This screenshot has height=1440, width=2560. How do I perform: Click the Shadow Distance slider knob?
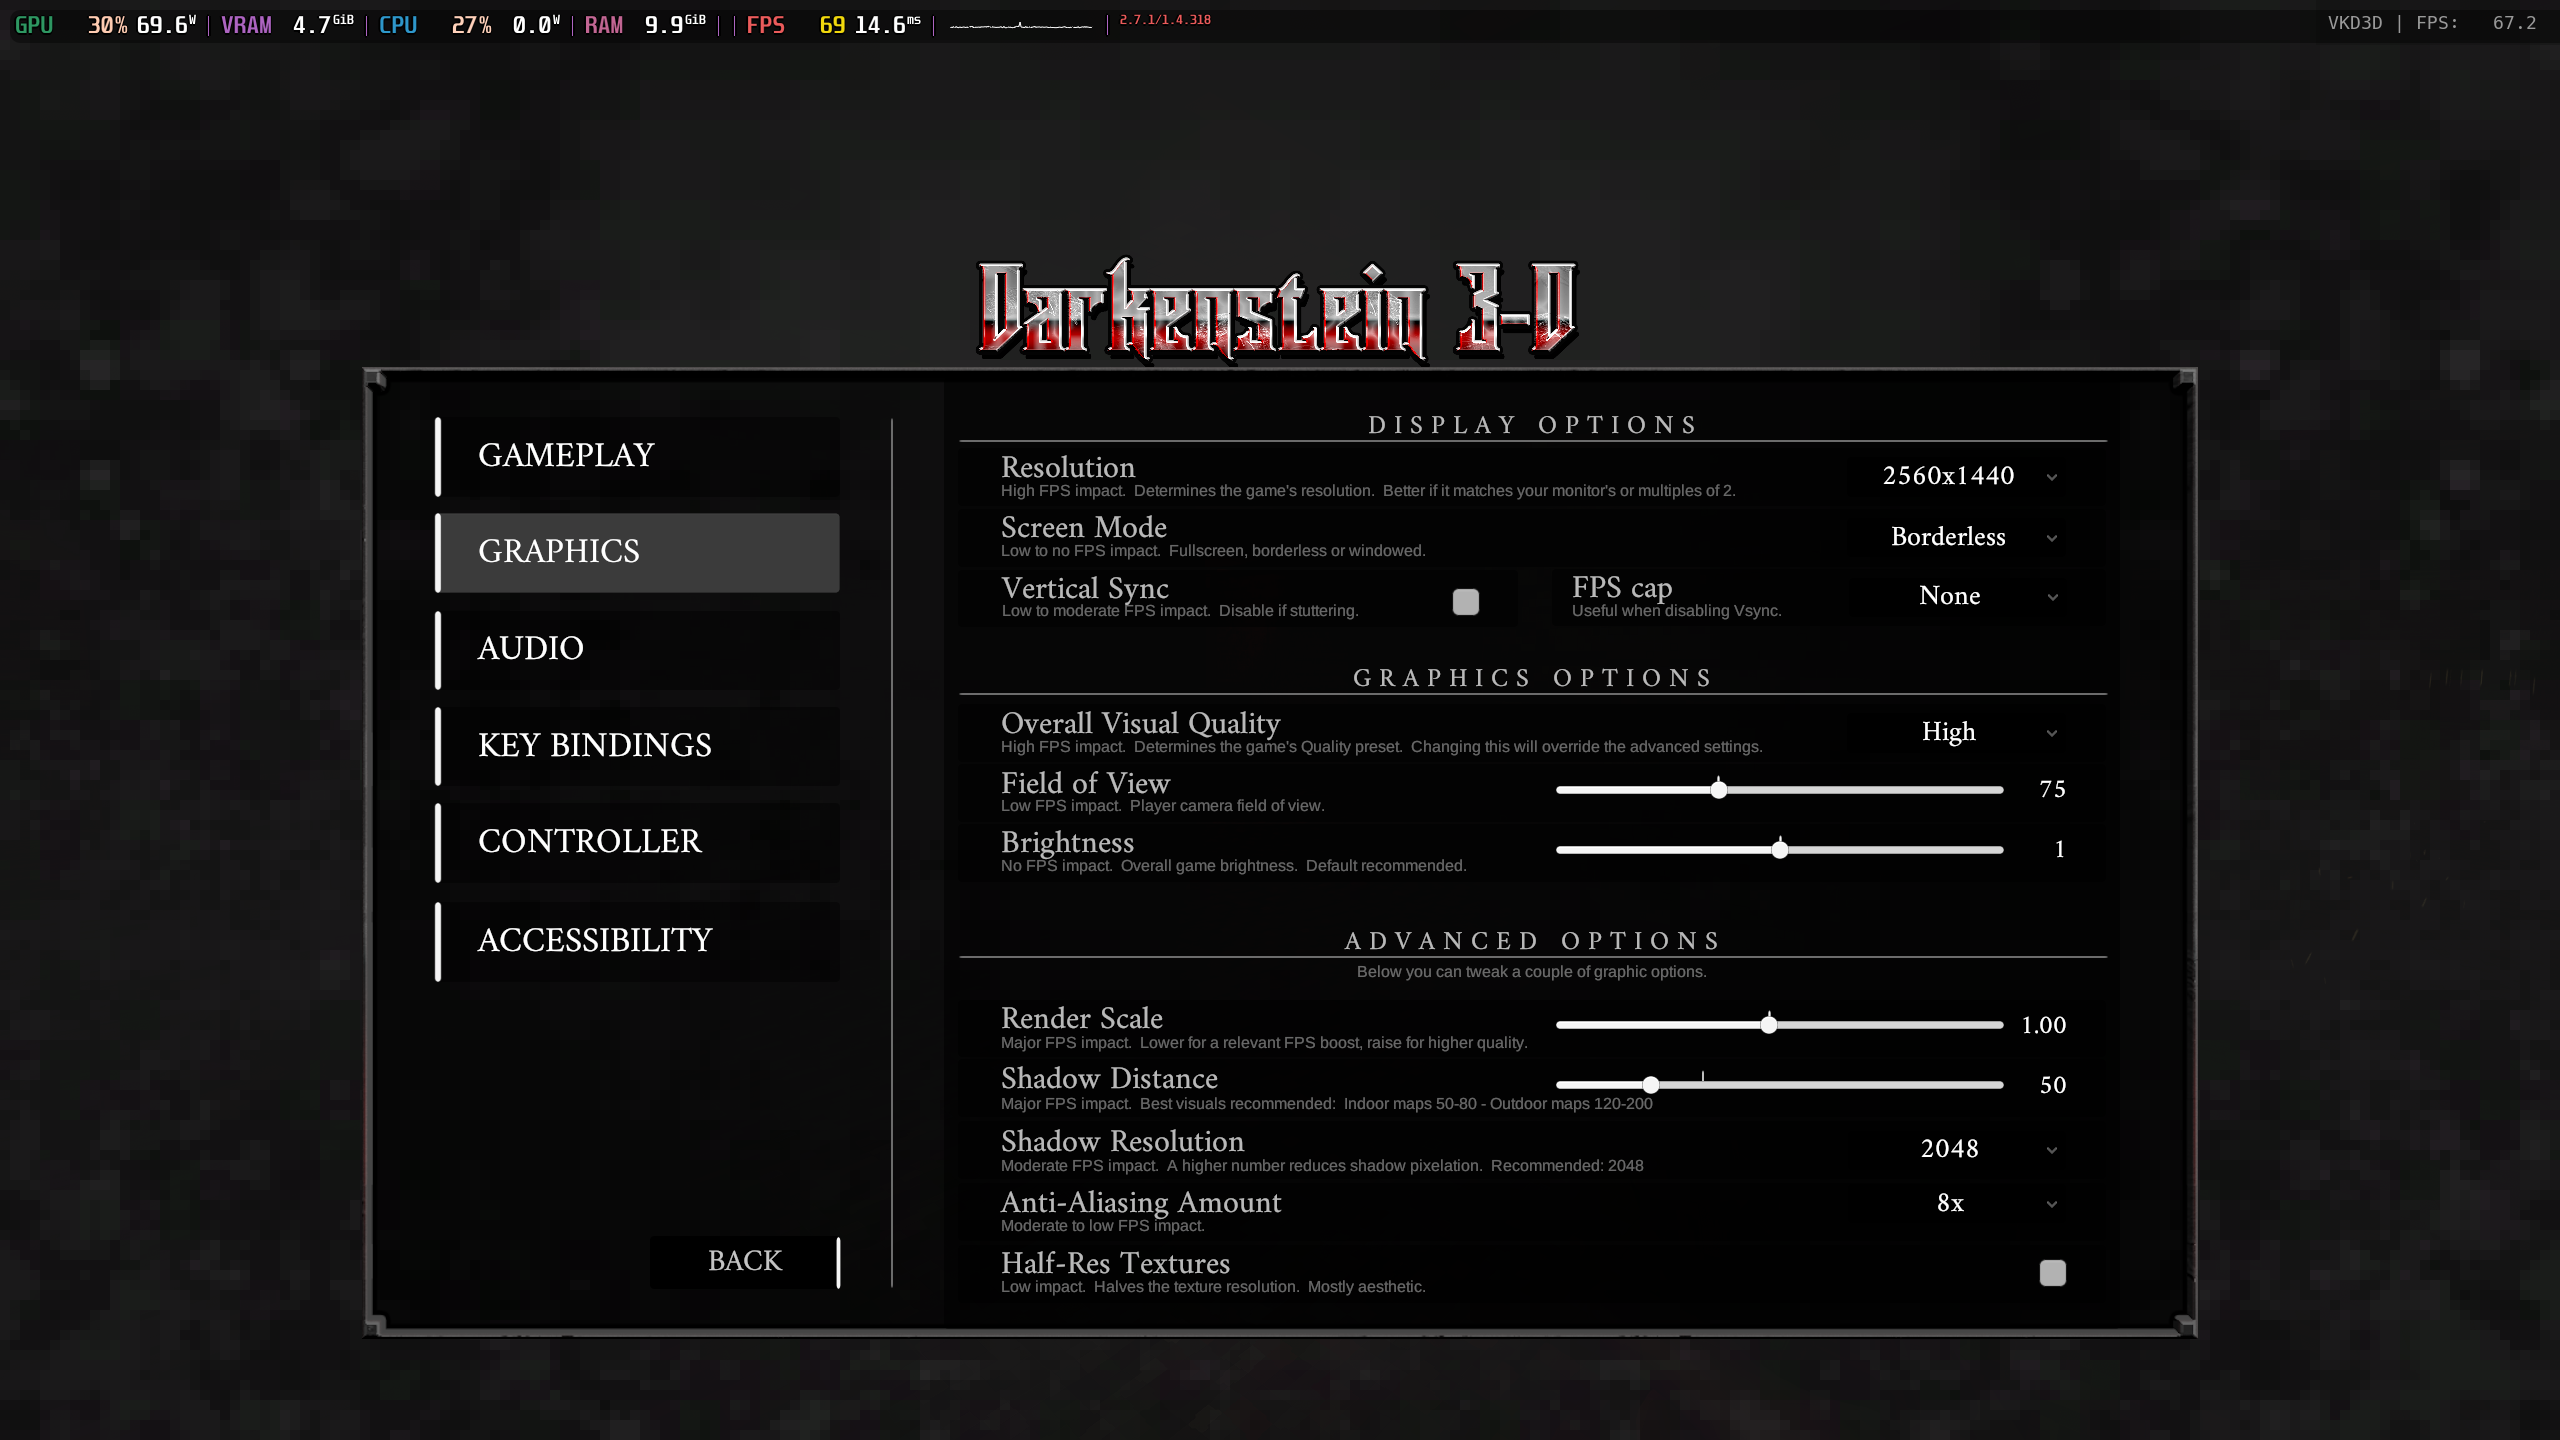coord(1650,1085)
